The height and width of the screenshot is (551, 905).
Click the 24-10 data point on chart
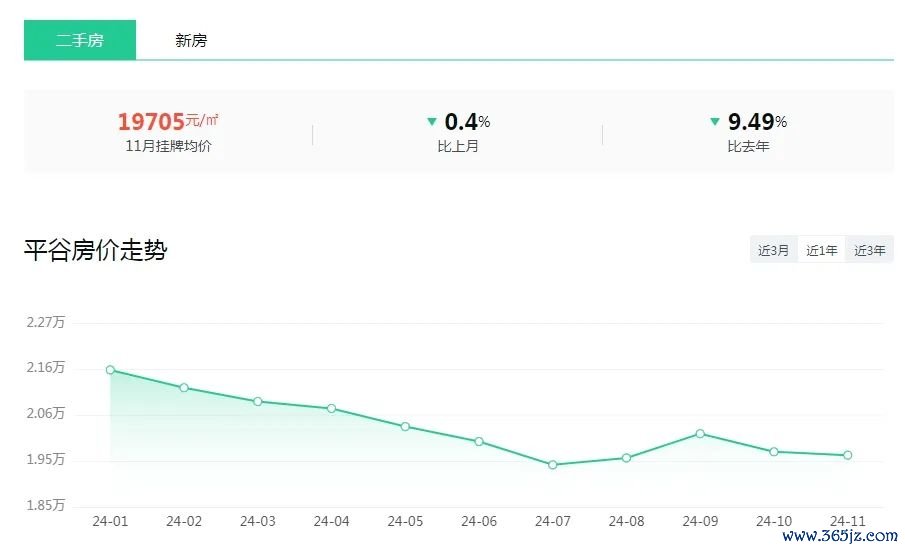[x=774, y=452]
